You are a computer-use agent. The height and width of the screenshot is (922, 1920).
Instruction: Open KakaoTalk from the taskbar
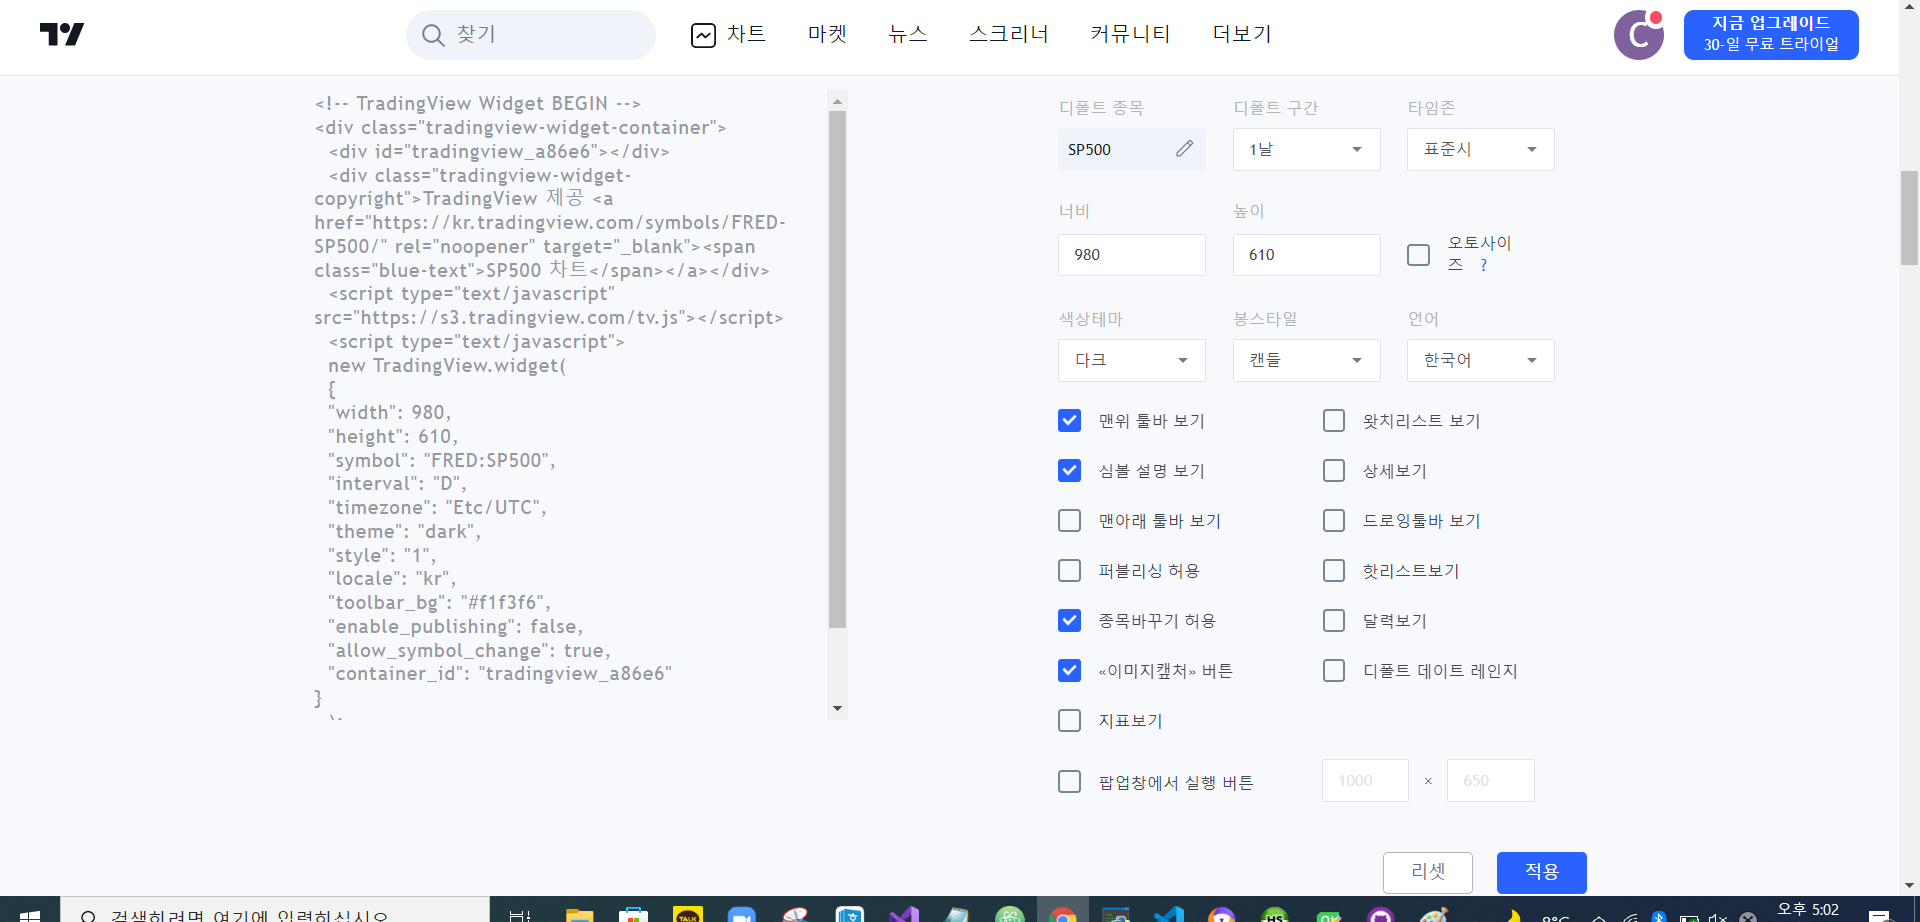point(688,914)
